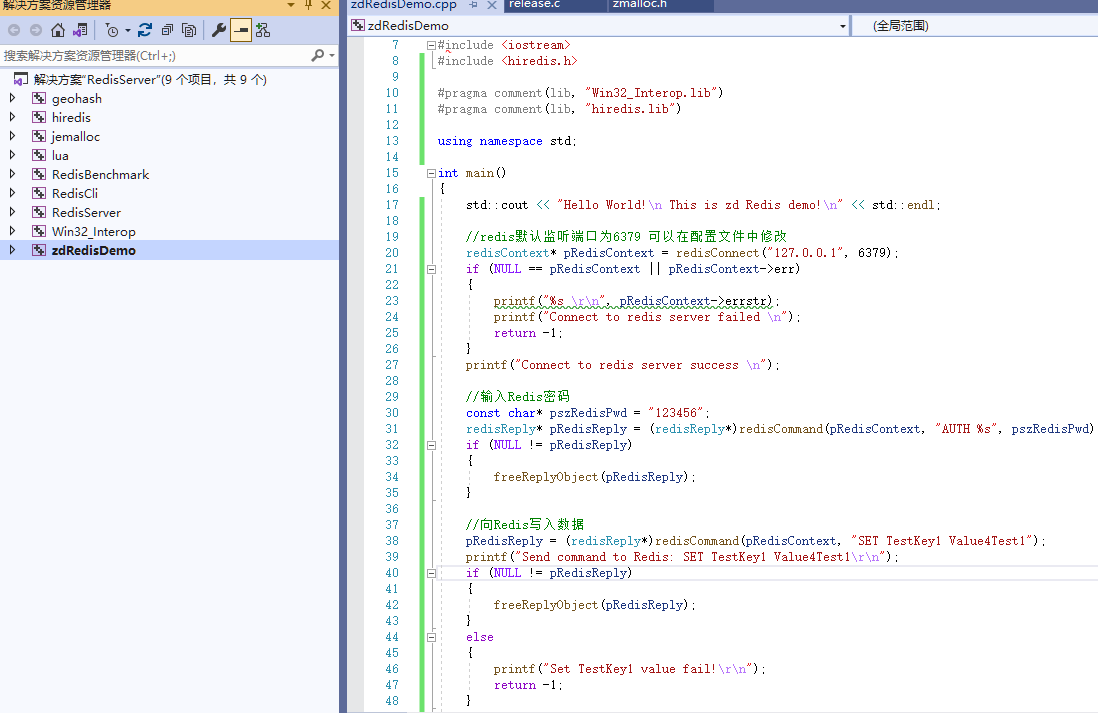This screenshot has width=1098, height=713.
Task: Click the //向Redis写入数据 comment line
Action: 524,525
